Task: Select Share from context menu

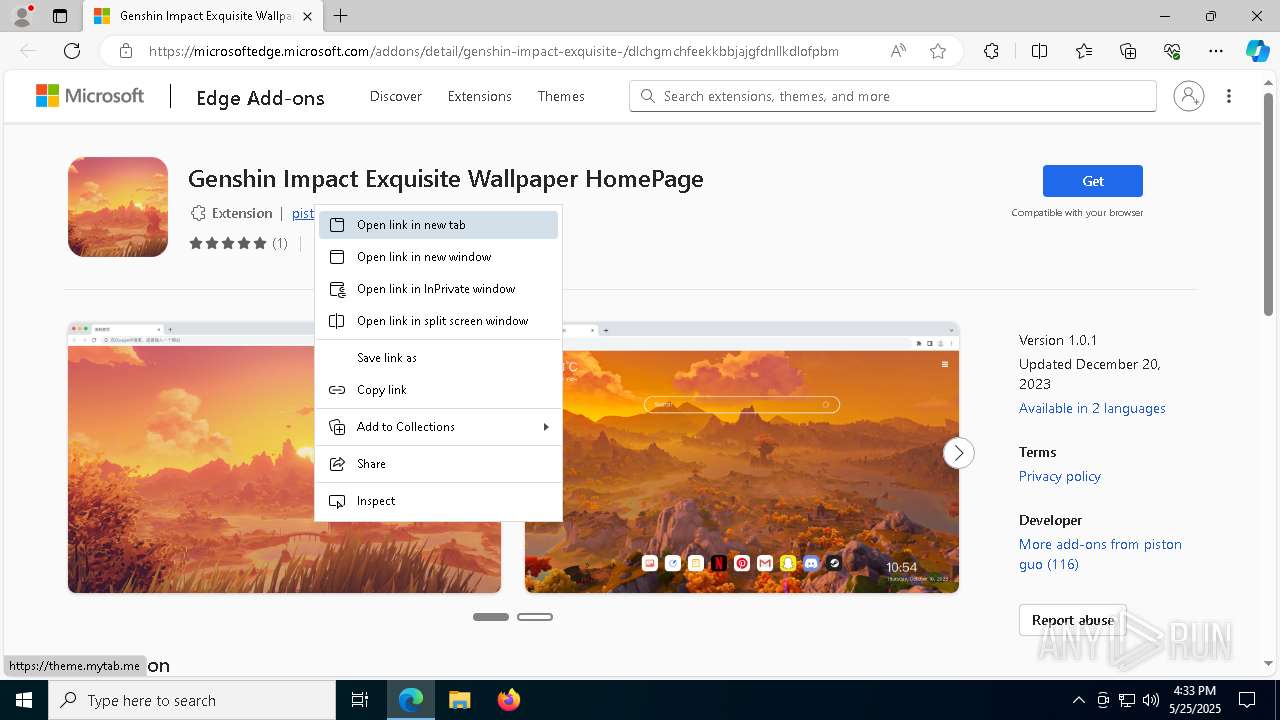Action: tap(438, 464)
